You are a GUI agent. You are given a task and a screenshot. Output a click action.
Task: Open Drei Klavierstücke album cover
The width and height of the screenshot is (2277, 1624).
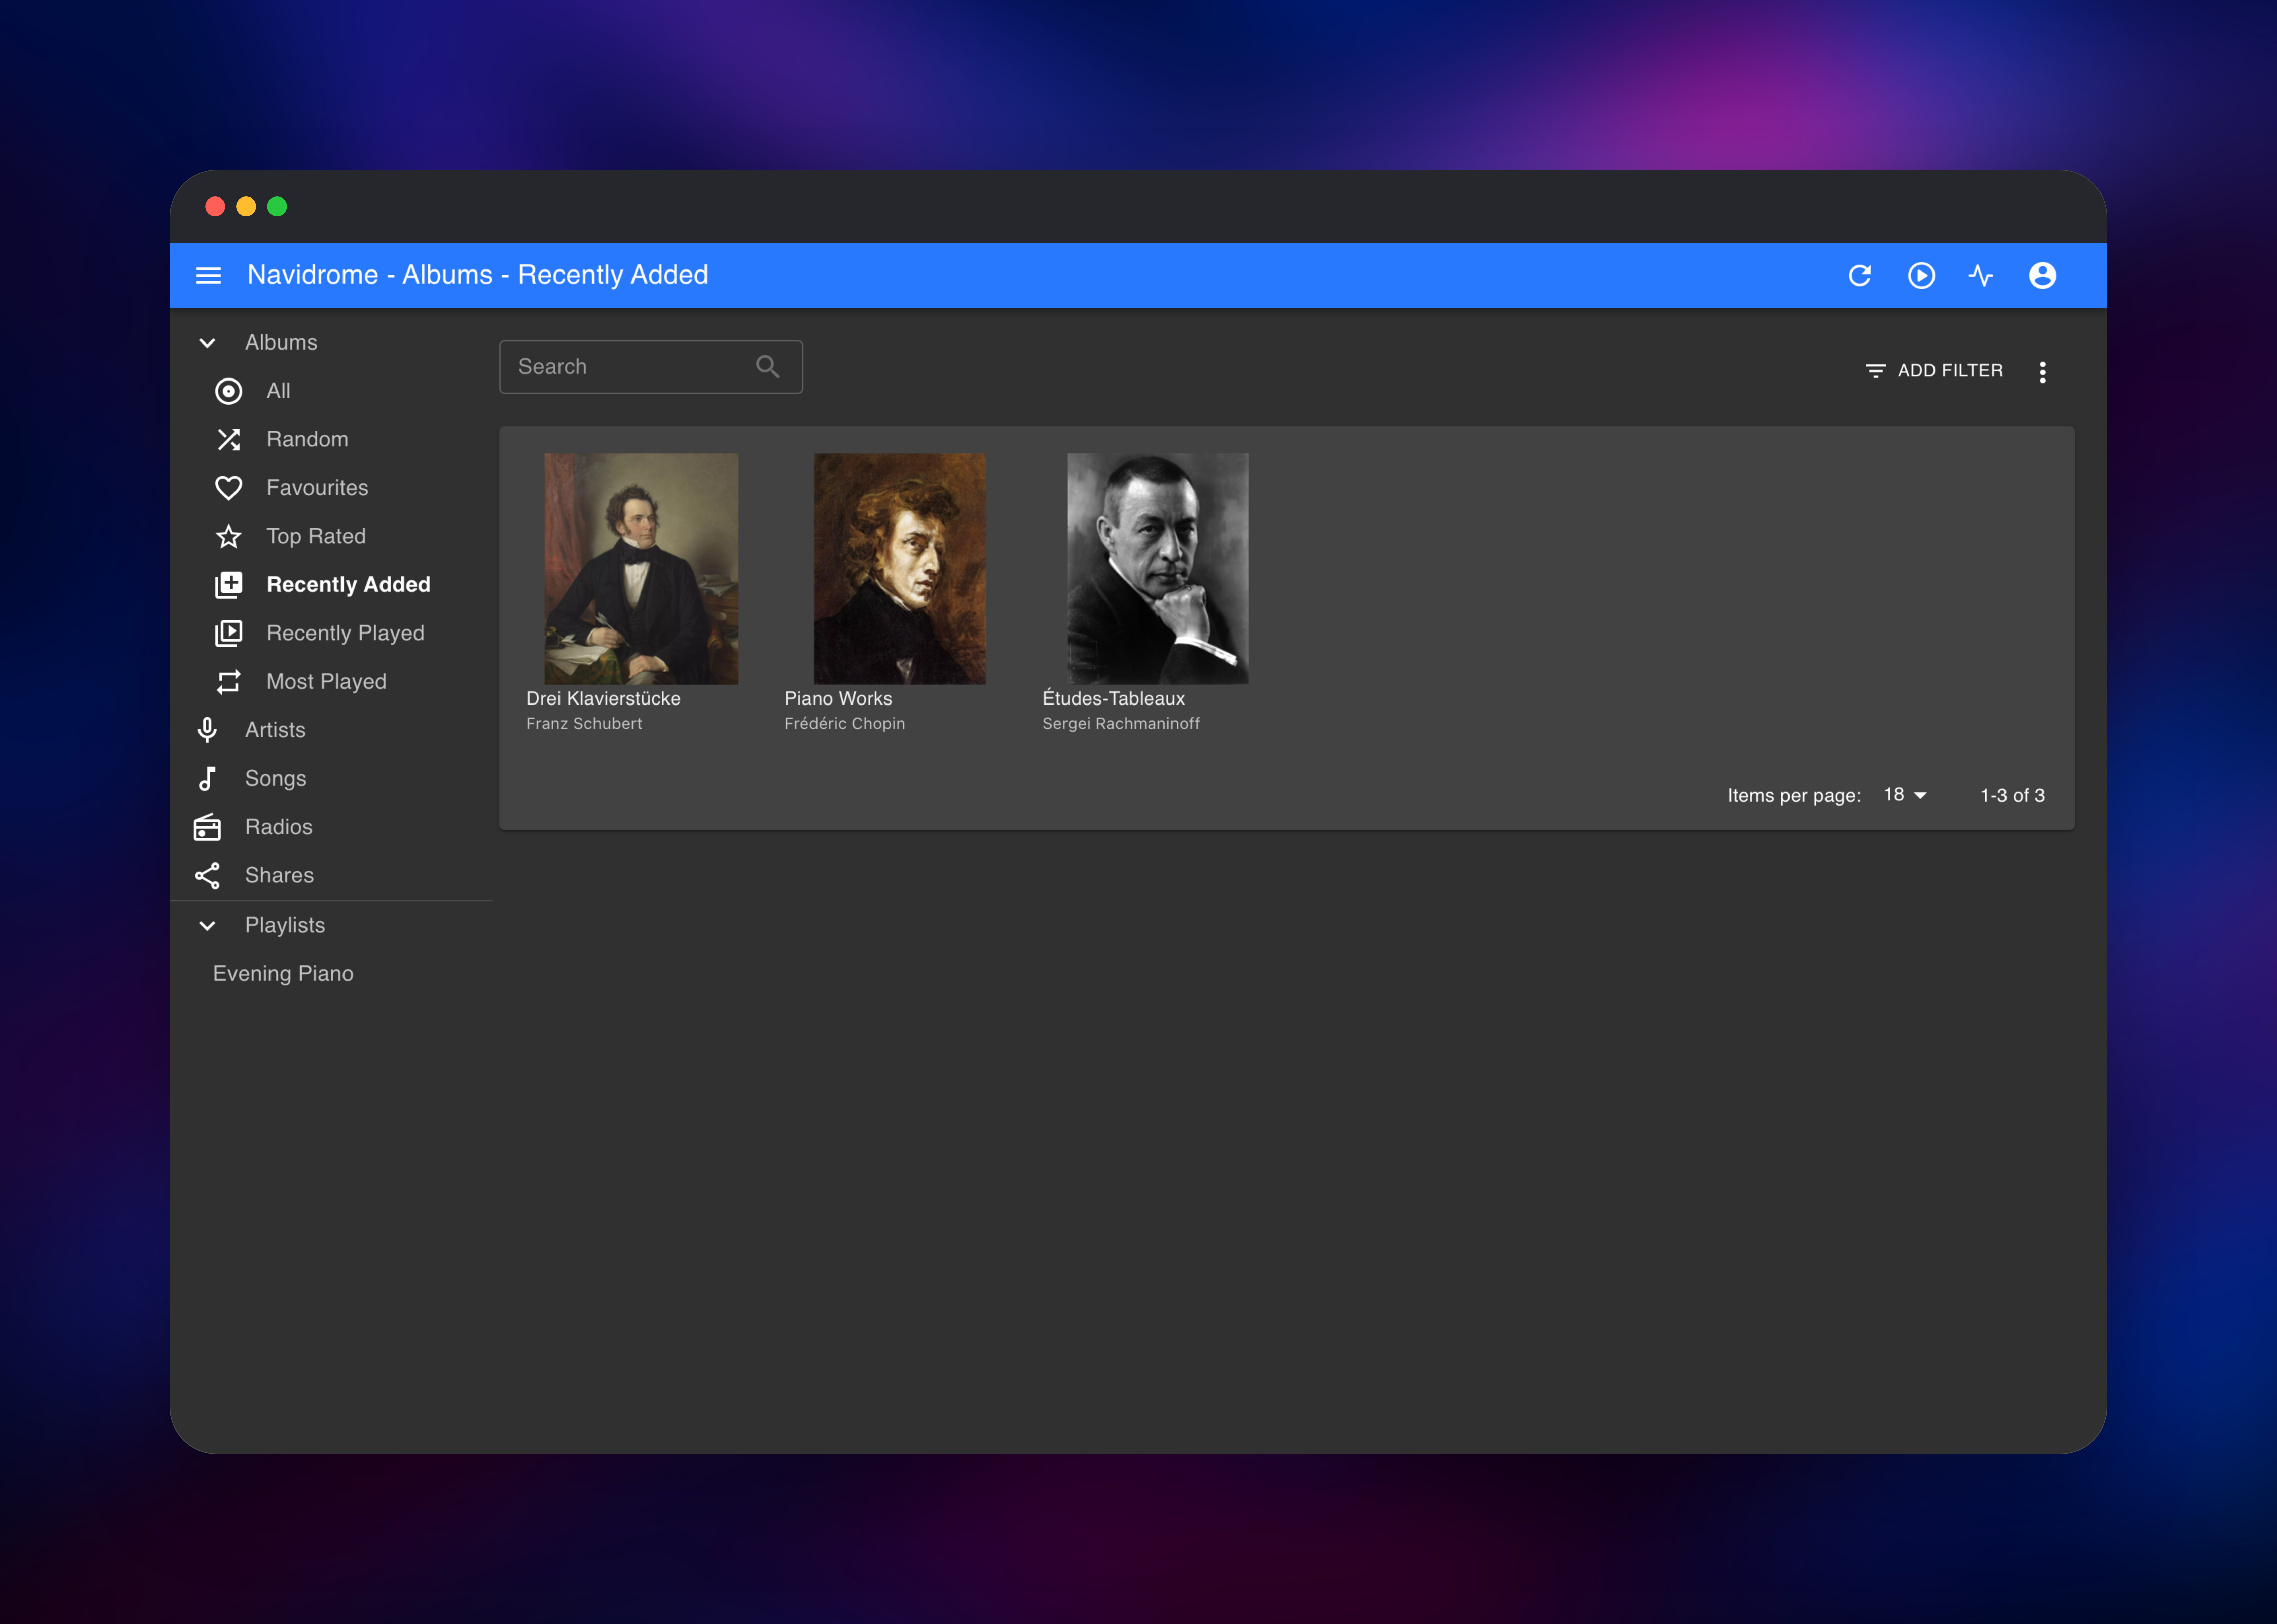[641, 569]
